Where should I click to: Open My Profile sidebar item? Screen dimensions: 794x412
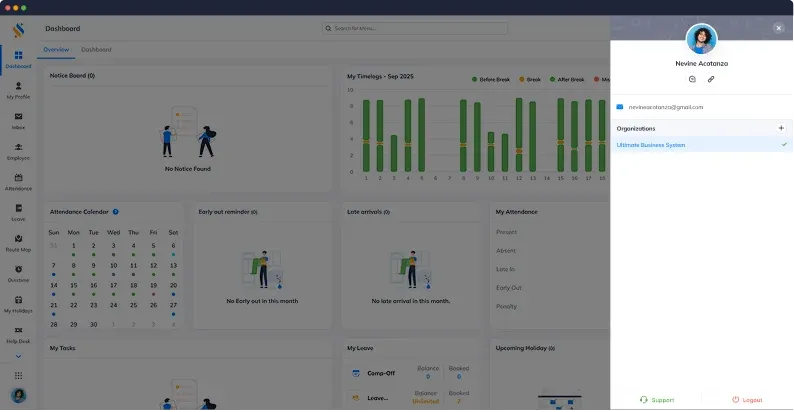(x=18, y=90)
